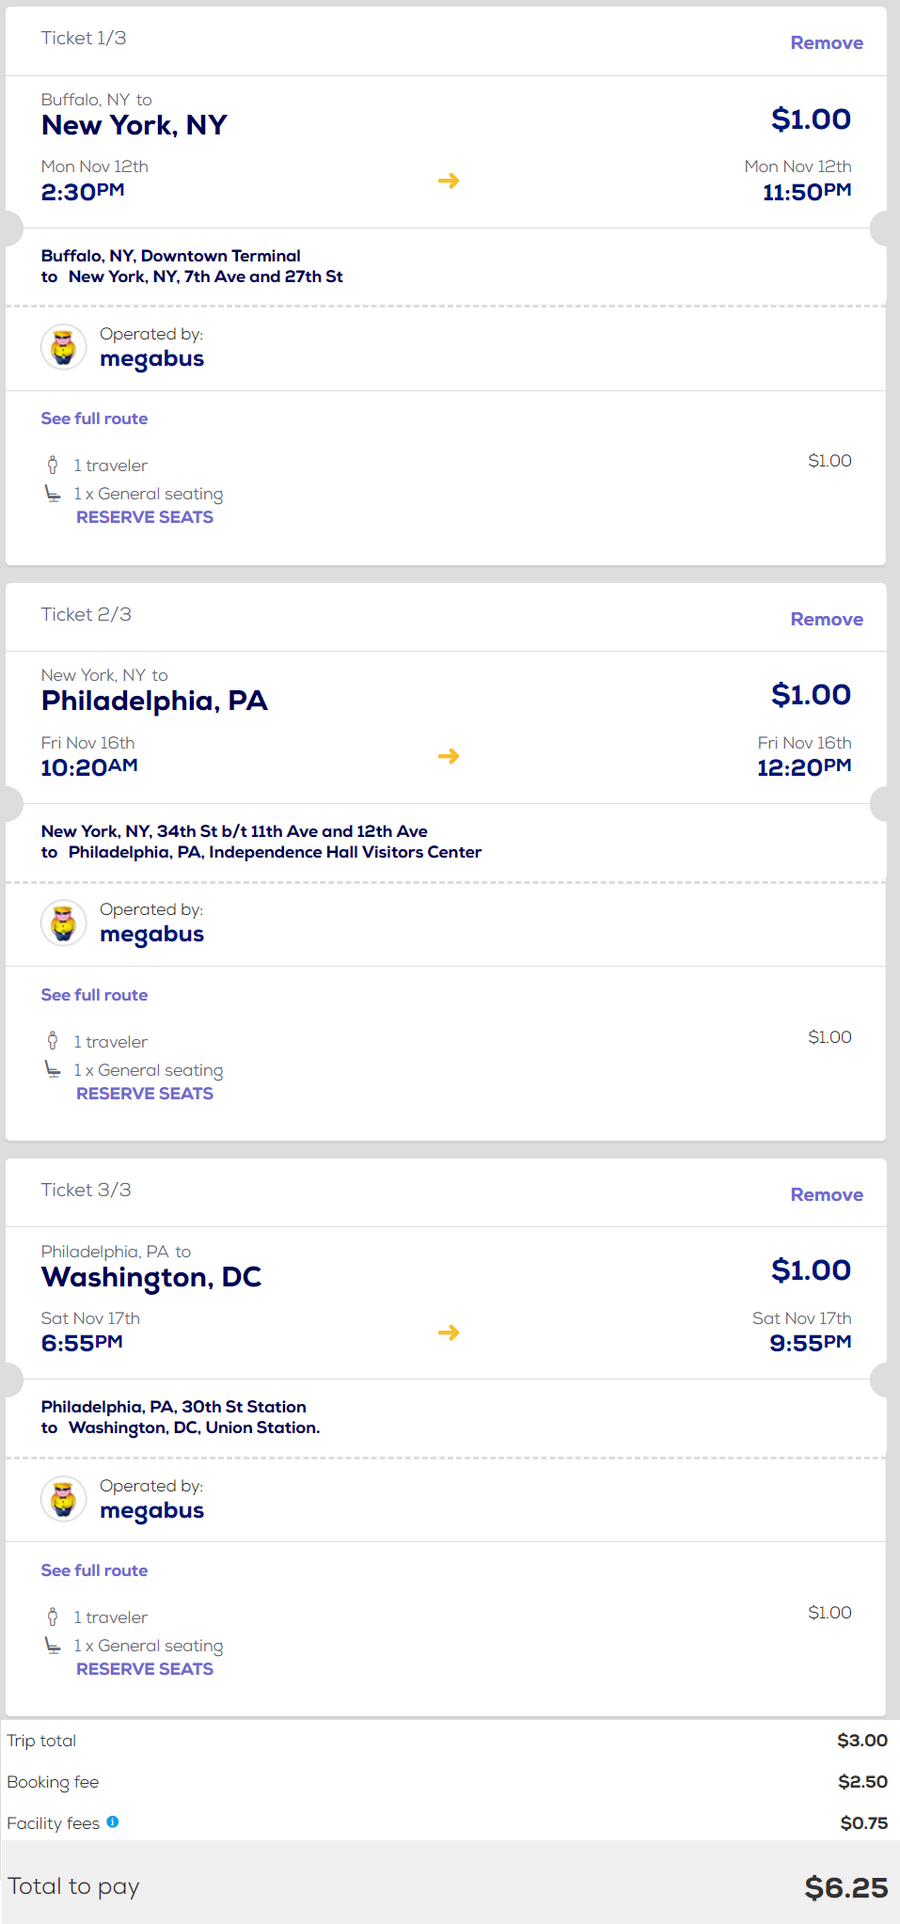Viewport: 900px width, 1924px height.
Task: Expand See full route for Washington trip
Action: click(94, 1570)
